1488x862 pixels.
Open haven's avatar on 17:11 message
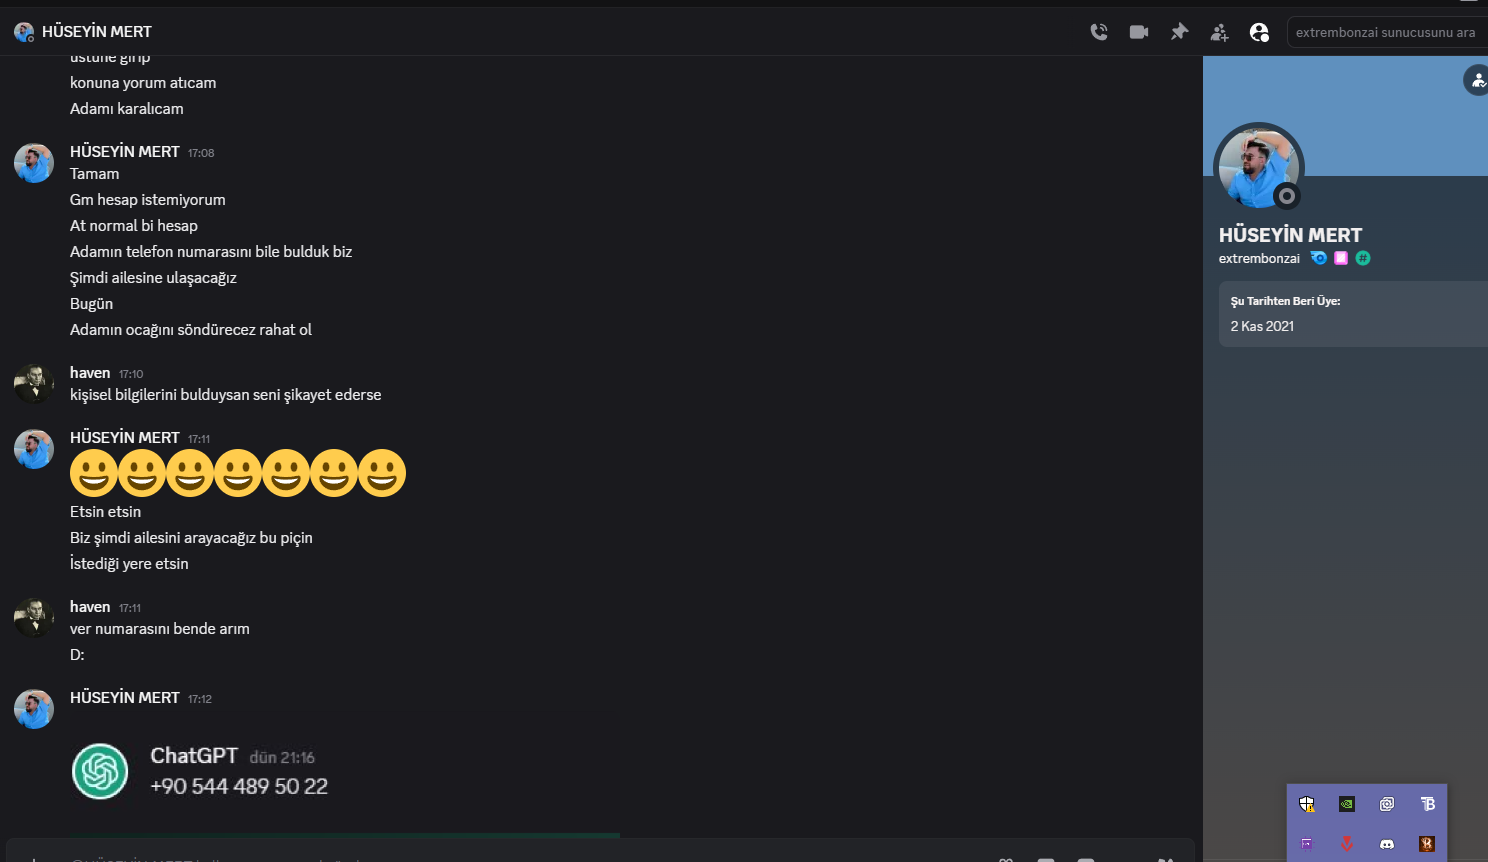[x=34, y=618]
